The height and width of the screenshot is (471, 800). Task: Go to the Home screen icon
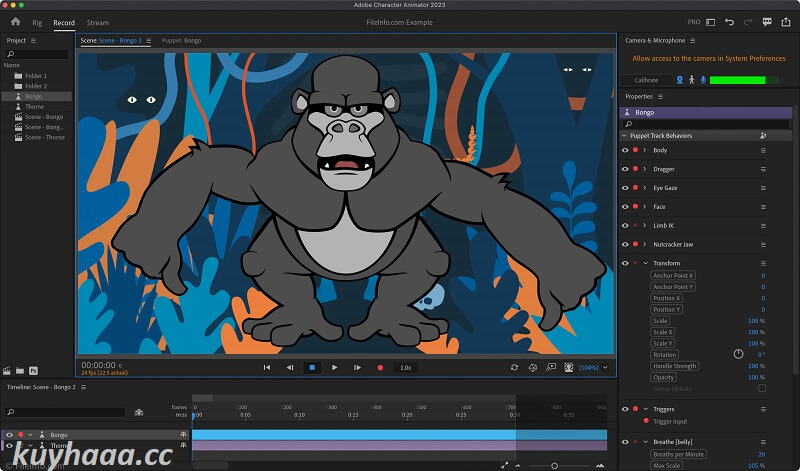[x=15, y=21]
